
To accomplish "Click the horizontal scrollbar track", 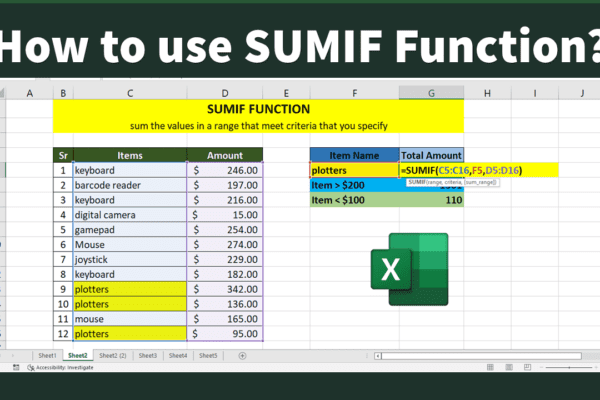I will click(x=481, y=356).
